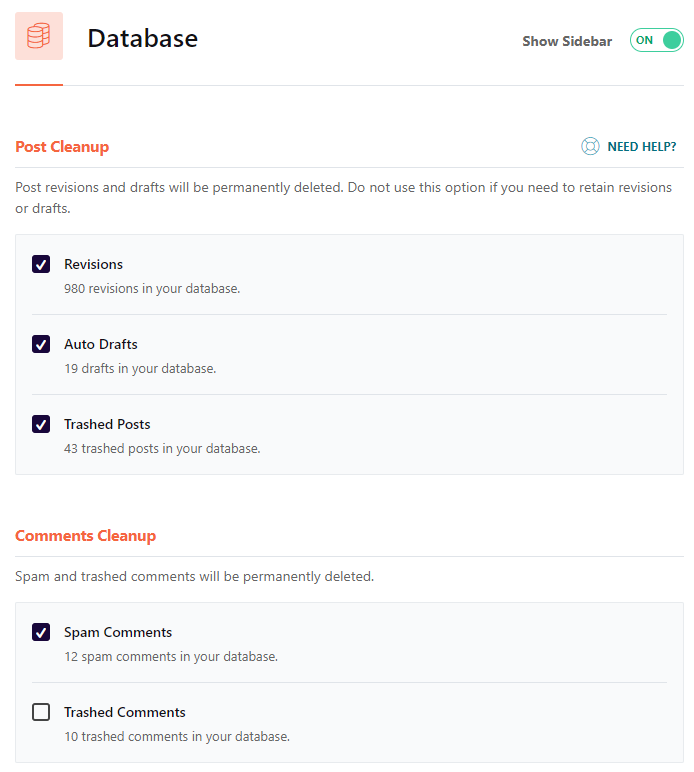Select the Trashed Posts option label
This screenshot has height=772, width=694.
pyautogui.click(x=107, y=424)
